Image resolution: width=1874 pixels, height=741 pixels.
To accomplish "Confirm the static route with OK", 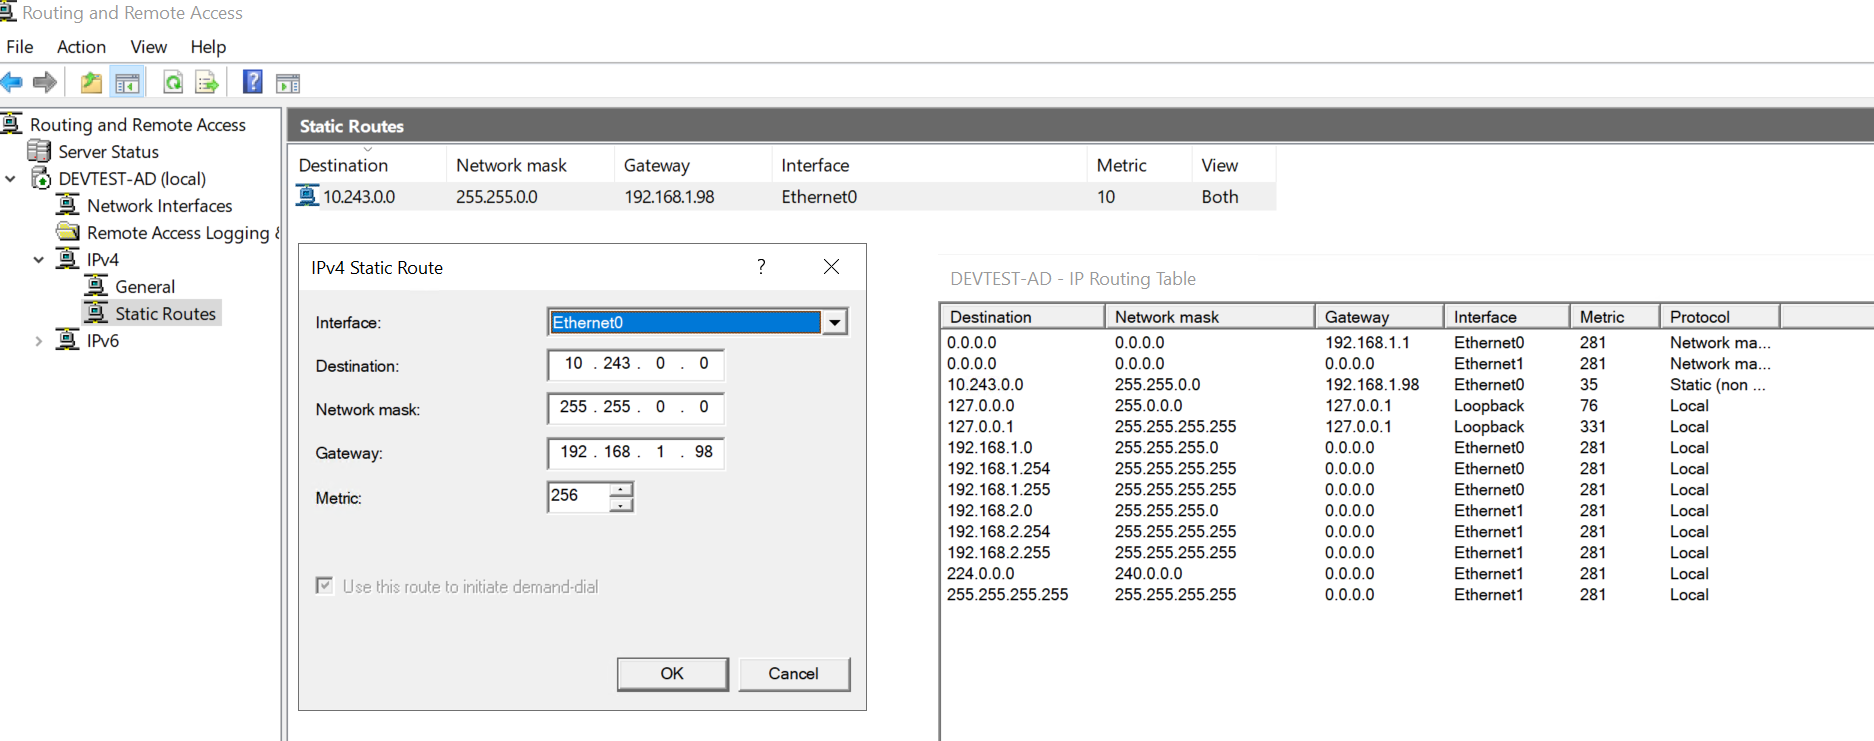I will click(672, 674).
